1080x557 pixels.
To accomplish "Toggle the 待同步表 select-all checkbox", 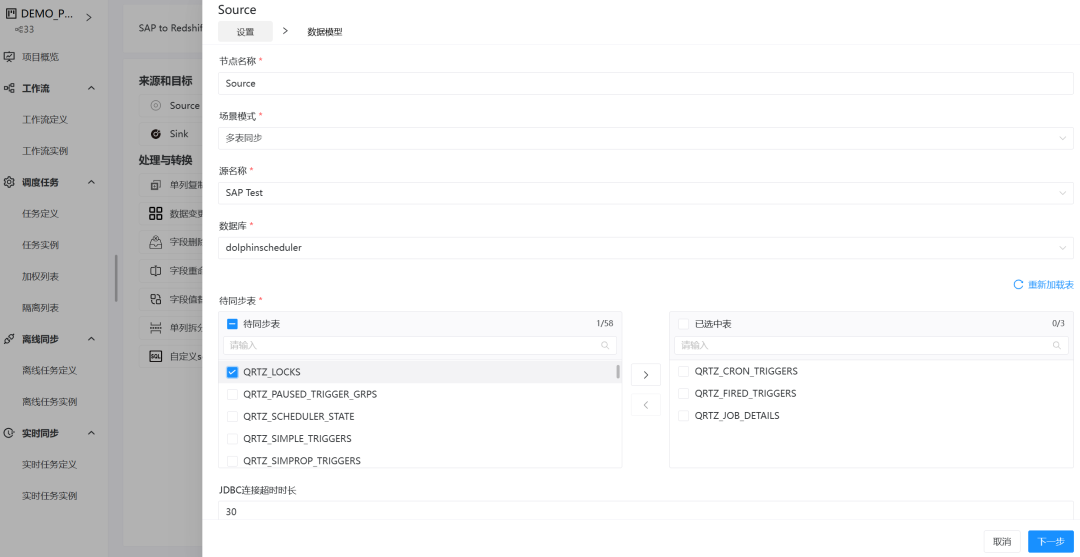I will [x=232, y=324].
